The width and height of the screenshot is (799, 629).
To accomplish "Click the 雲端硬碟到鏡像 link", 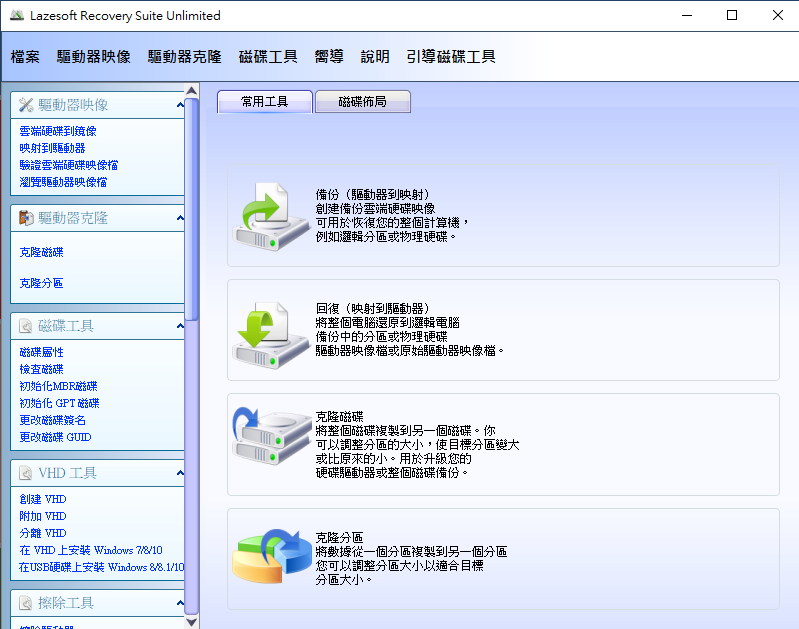I will 58,132.
